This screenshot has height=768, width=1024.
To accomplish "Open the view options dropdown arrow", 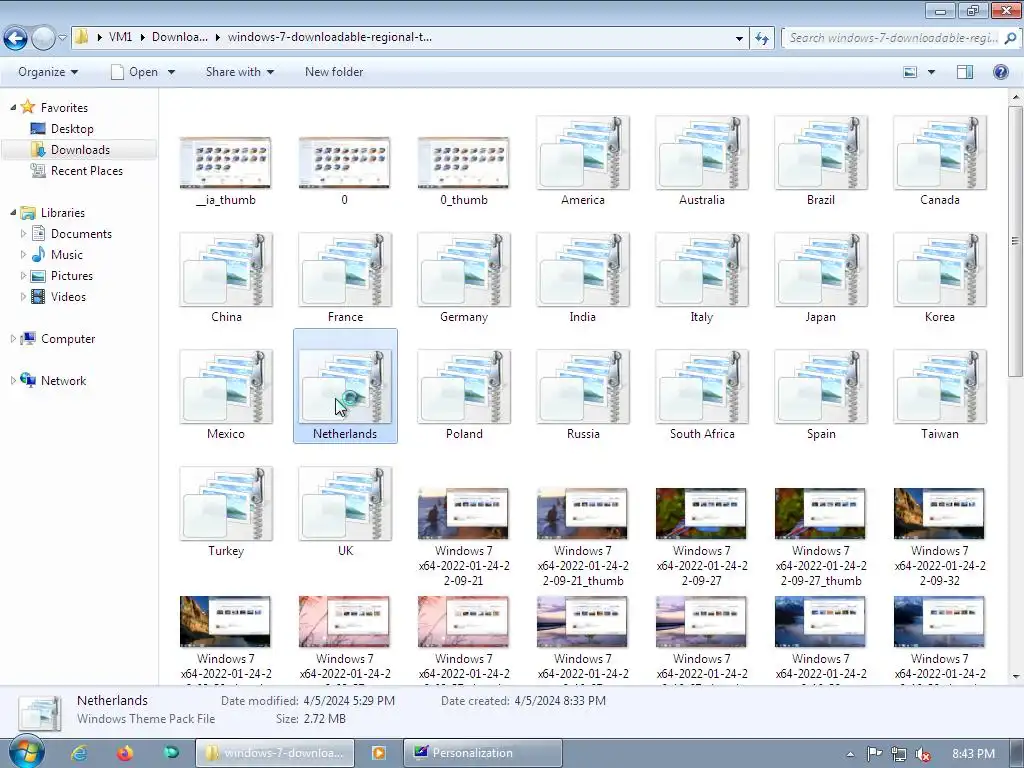I will click(931, 72).
